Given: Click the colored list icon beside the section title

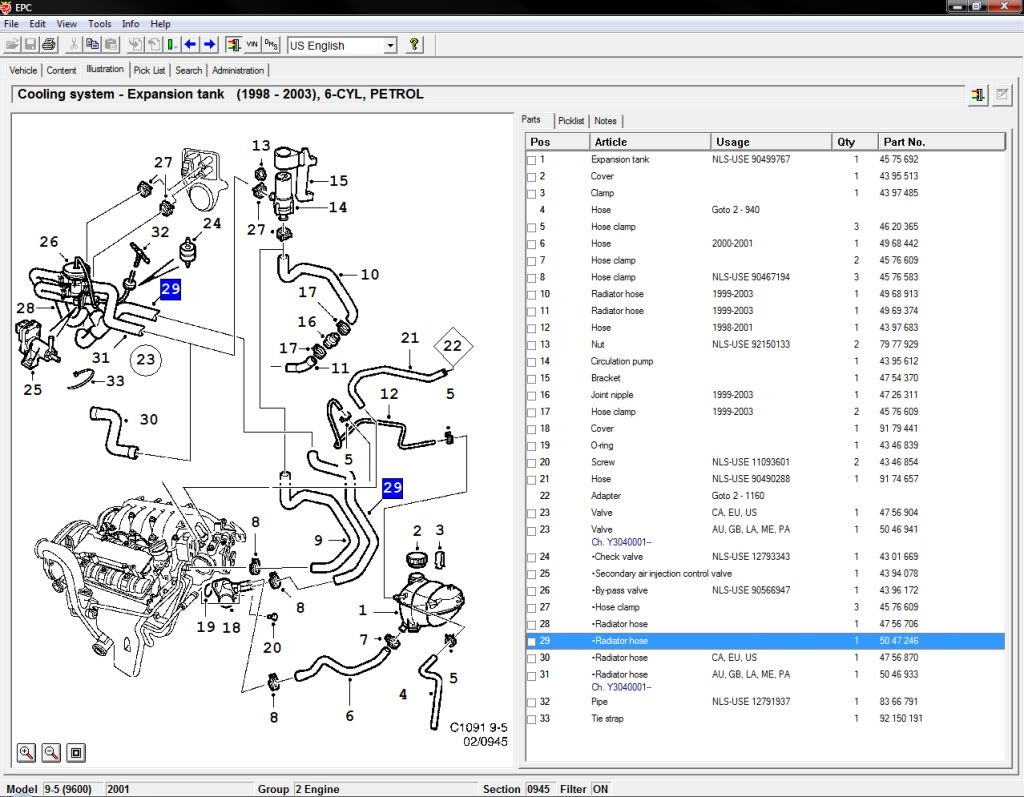Looking at the screenshot, I should pyautogui.click(x=978, y=95).
